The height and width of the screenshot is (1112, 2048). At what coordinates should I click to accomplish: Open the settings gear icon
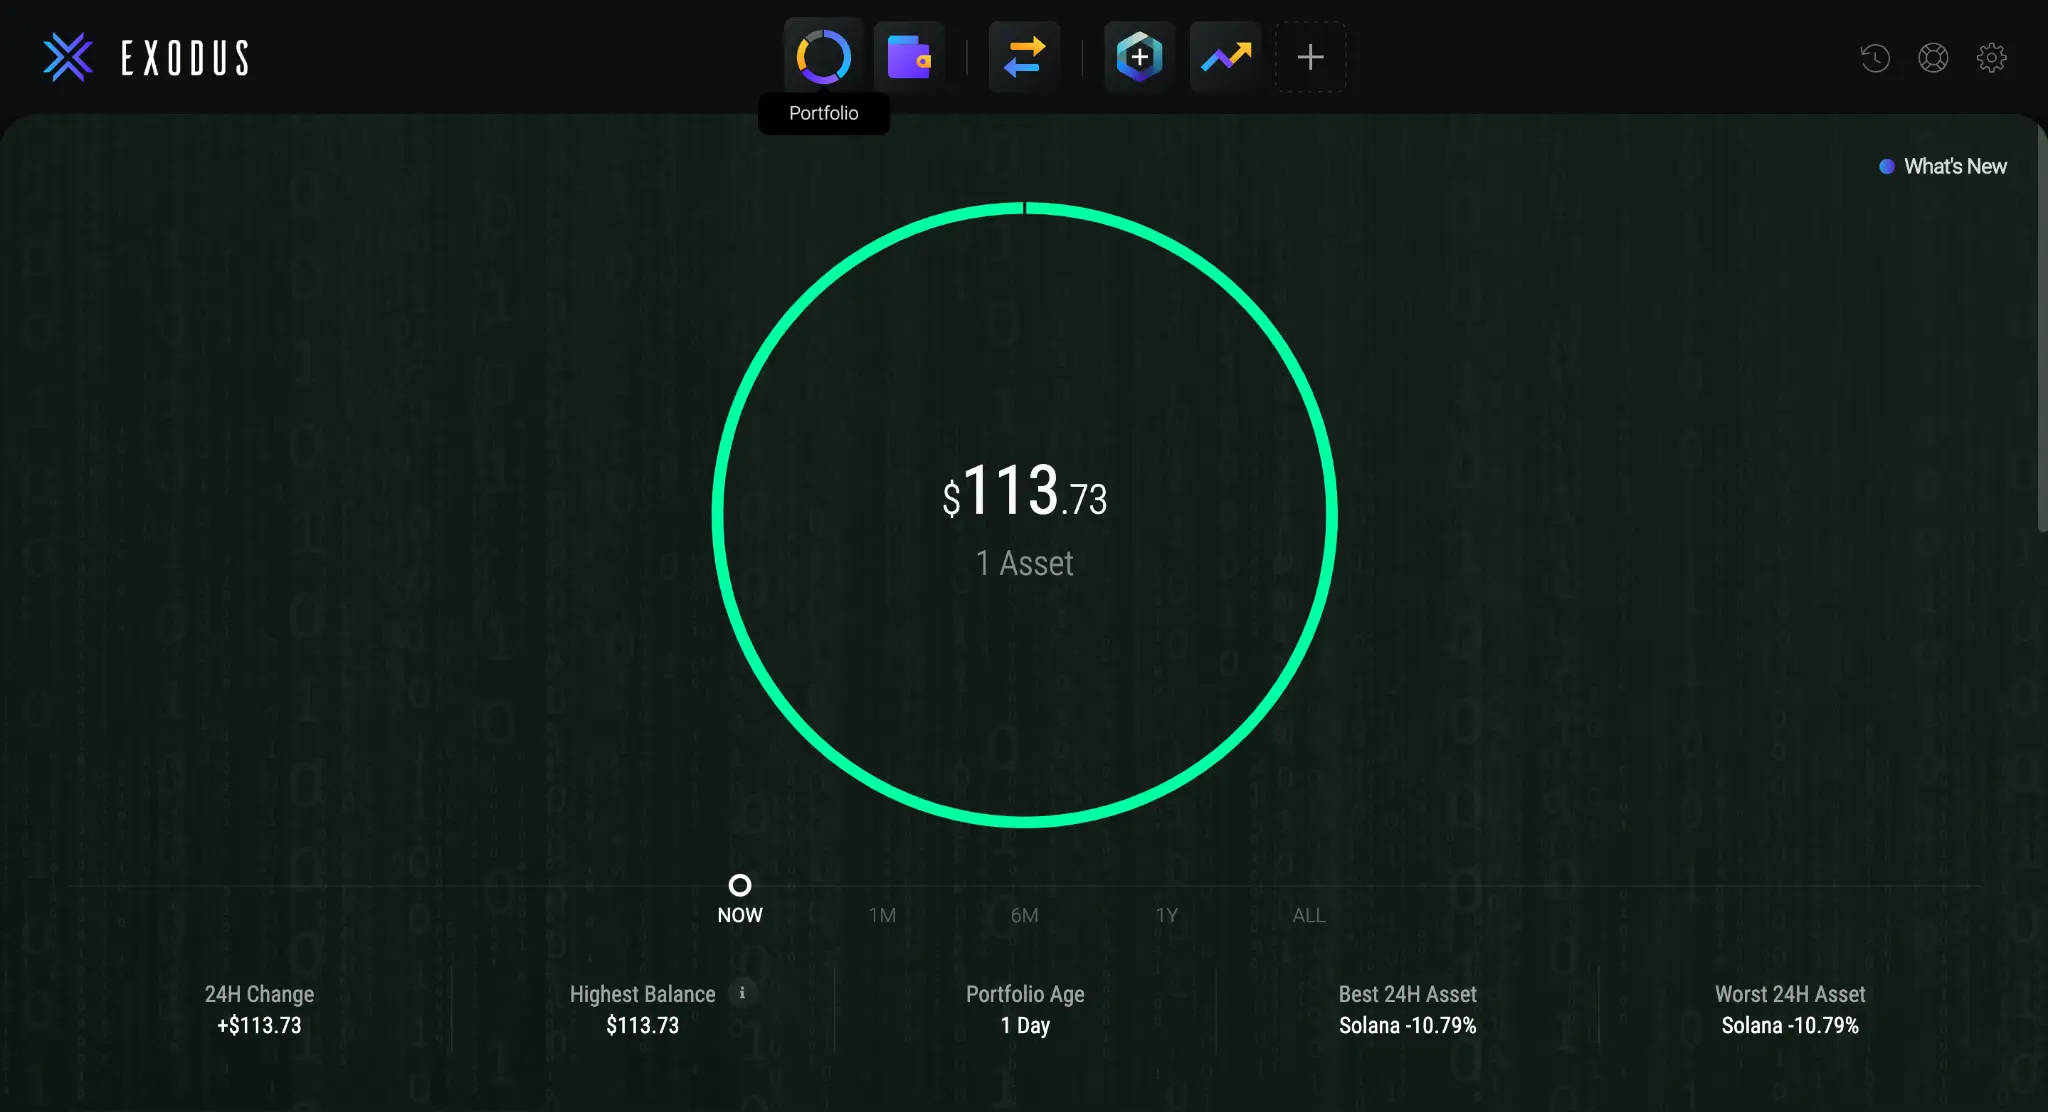coord(1991,58)
